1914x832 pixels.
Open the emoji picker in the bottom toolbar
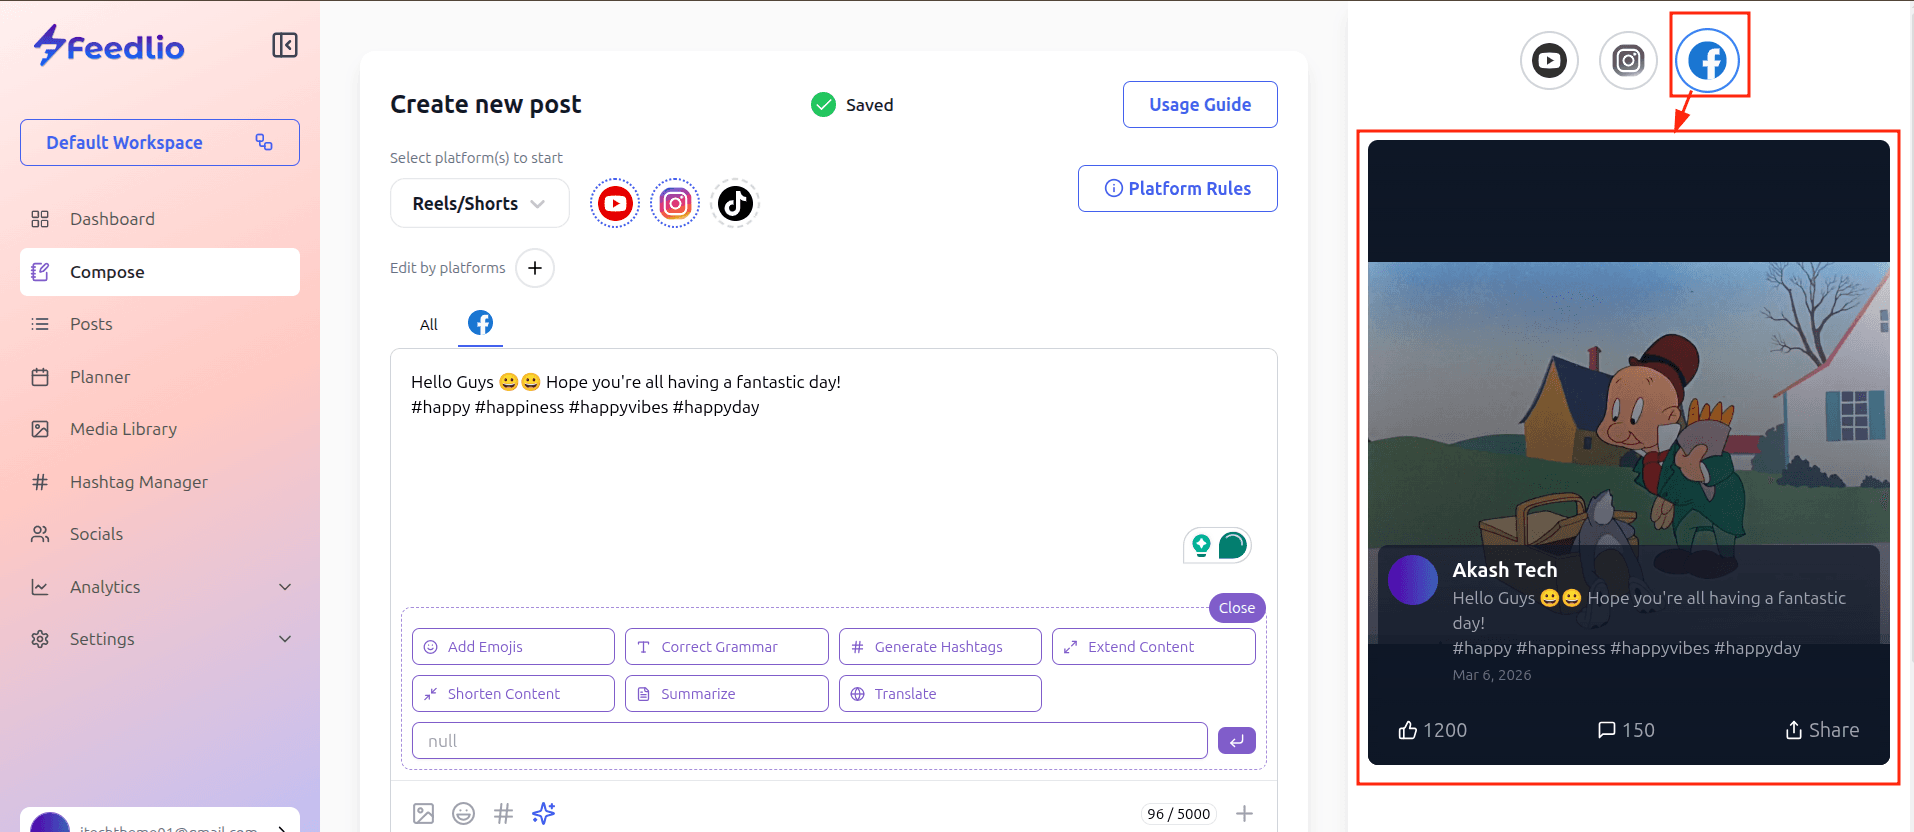point(463,814)
